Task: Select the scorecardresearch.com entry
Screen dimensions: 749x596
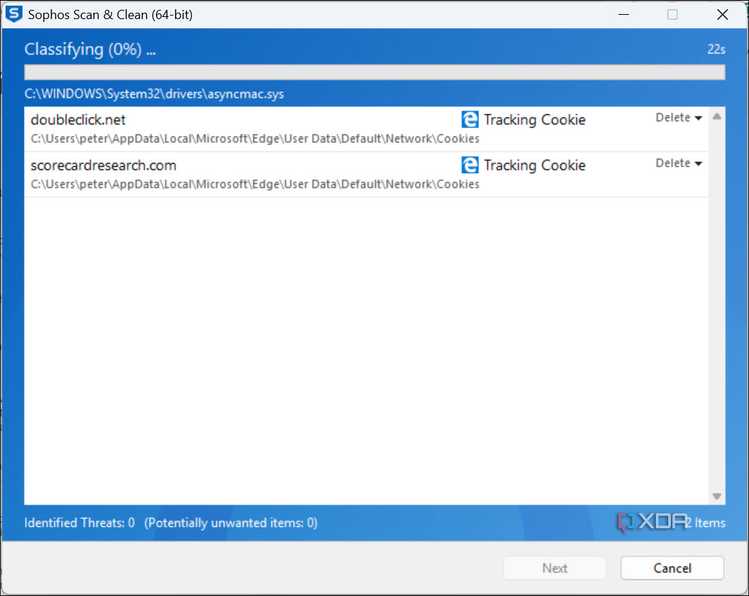Action: click(366, 174)
